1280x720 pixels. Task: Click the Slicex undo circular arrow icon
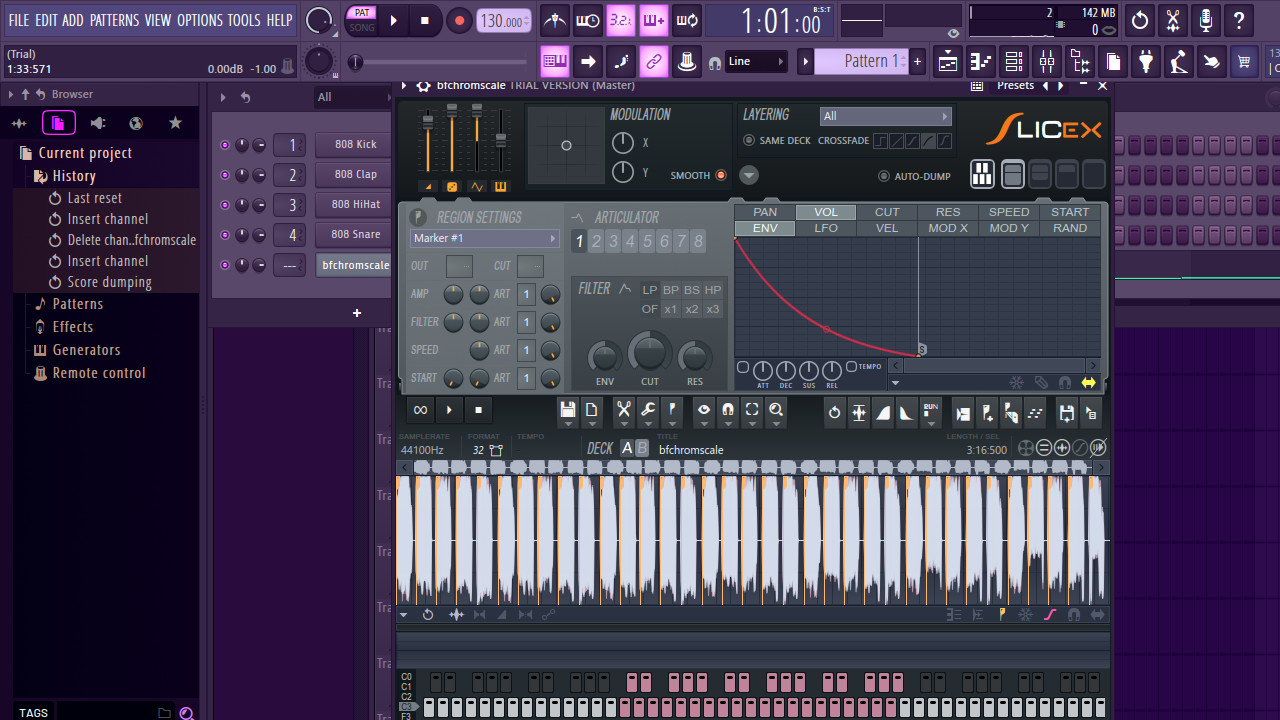tap(835, 412)
